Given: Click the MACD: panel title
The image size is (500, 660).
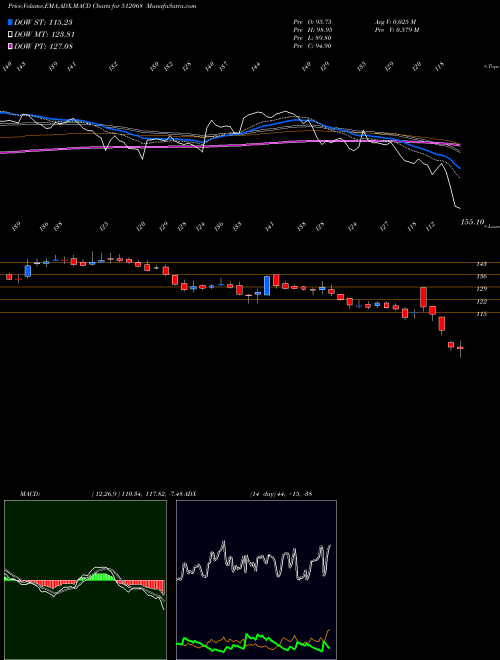Looking at the screenshot, I should tap(29, 494).
